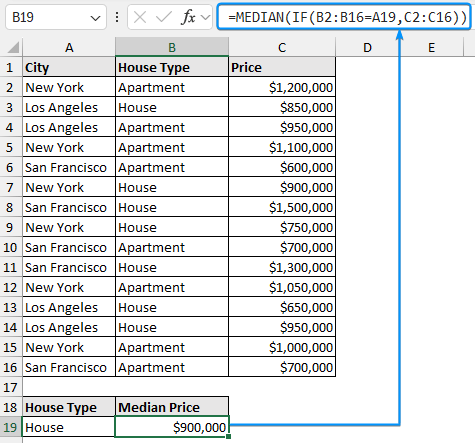Select the cell with $850,000
The height and width of the screenshot is (443, 475).
point(282,107)
